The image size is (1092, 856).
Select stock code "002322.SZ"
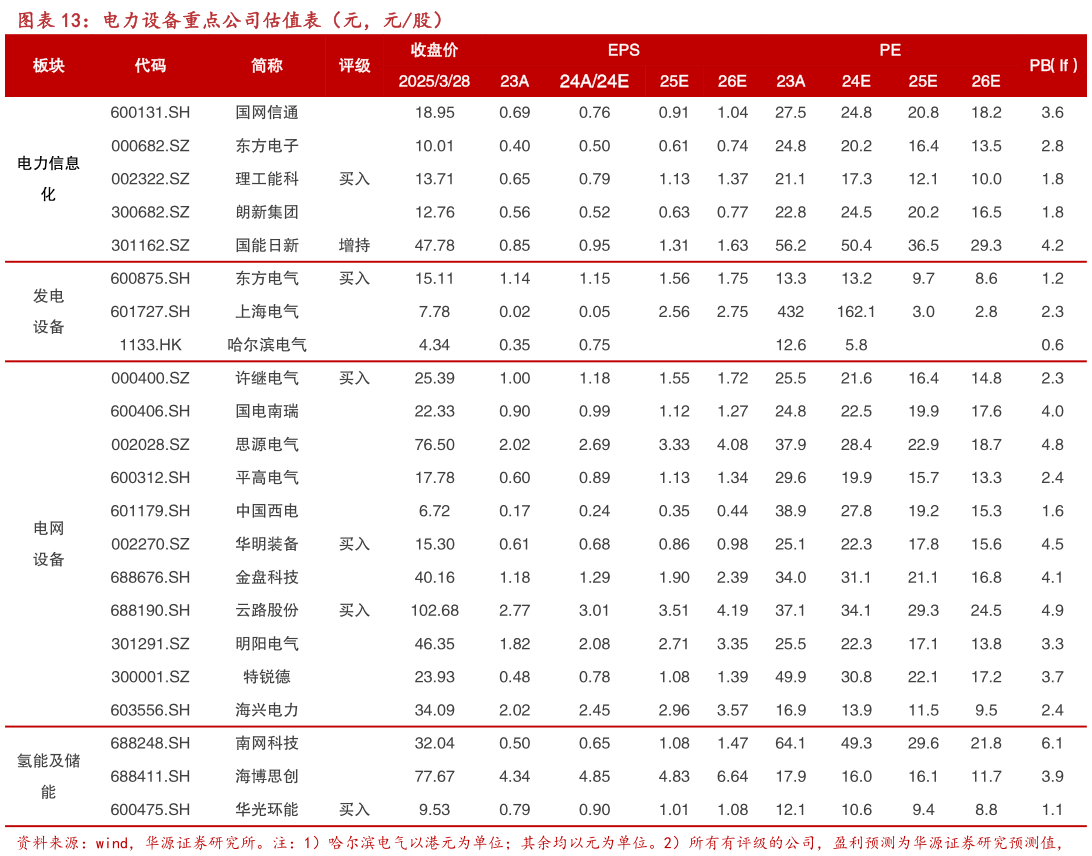[x=150, y=179]
